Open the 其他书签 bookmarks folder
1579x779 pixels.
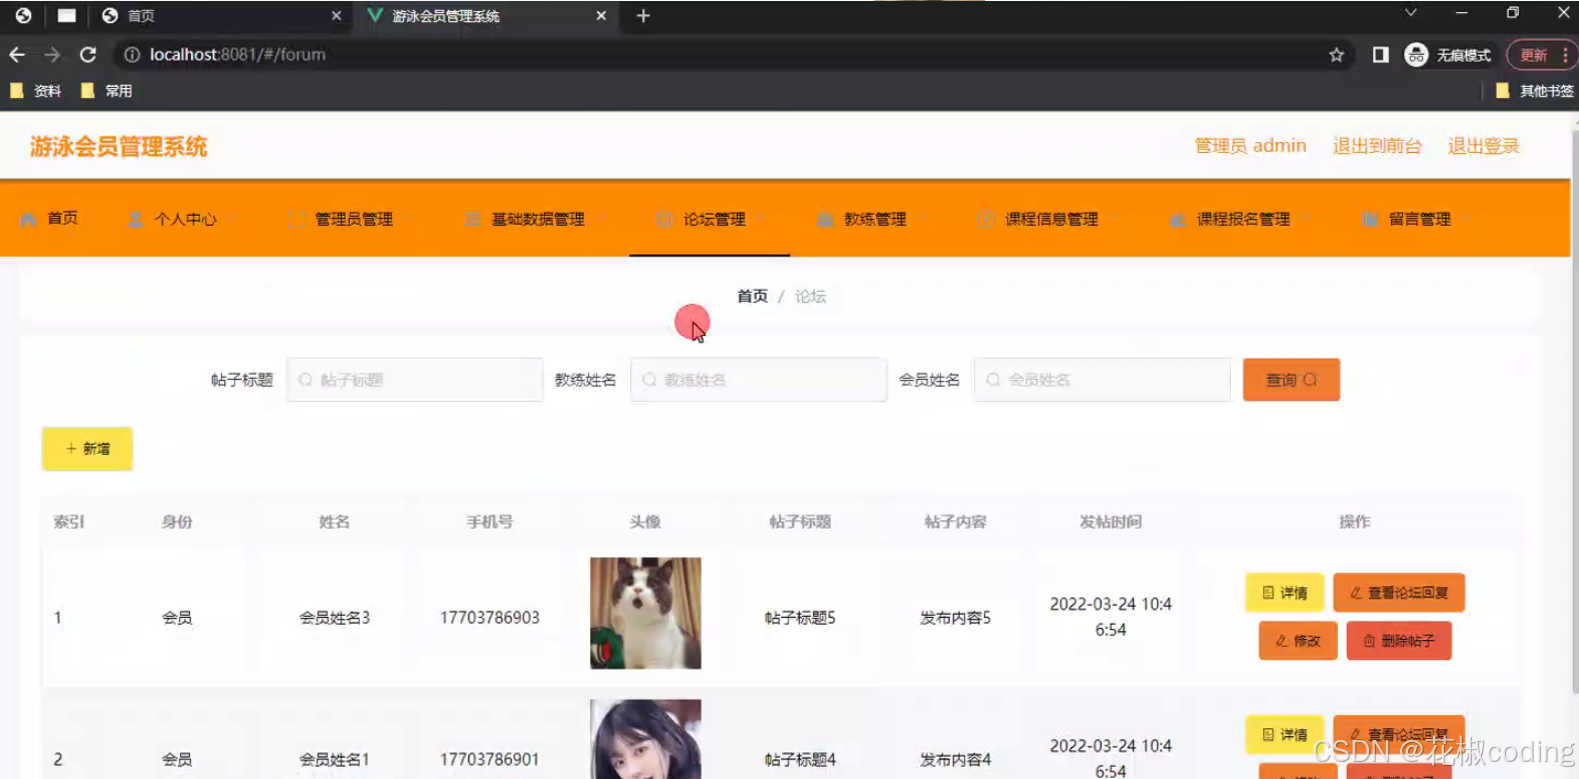pos(1535,91)
